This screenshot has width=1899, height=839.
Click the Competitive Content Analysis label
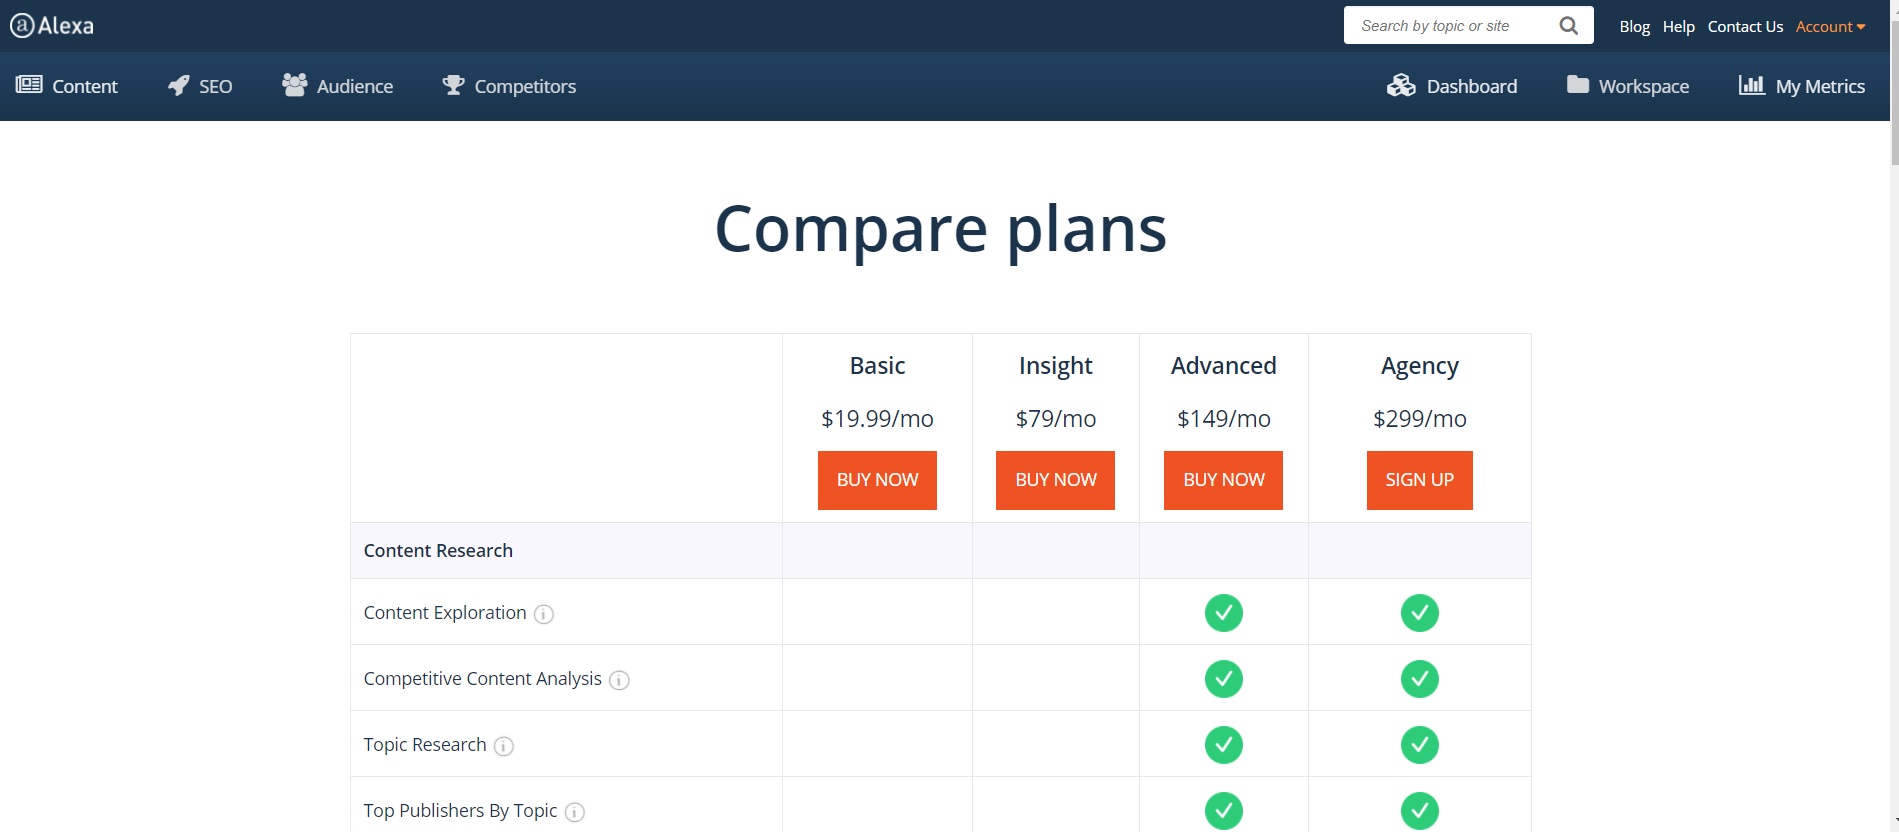tap(483, 679)
